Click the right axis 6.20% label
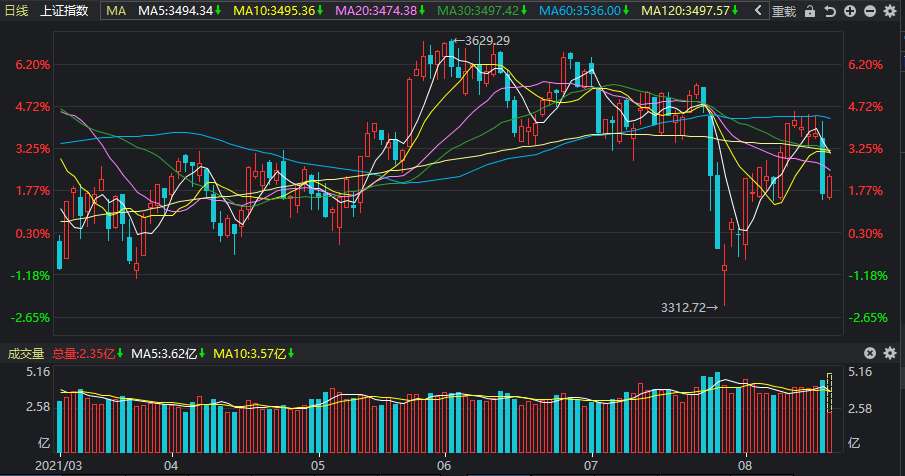 tap(866, 65)
